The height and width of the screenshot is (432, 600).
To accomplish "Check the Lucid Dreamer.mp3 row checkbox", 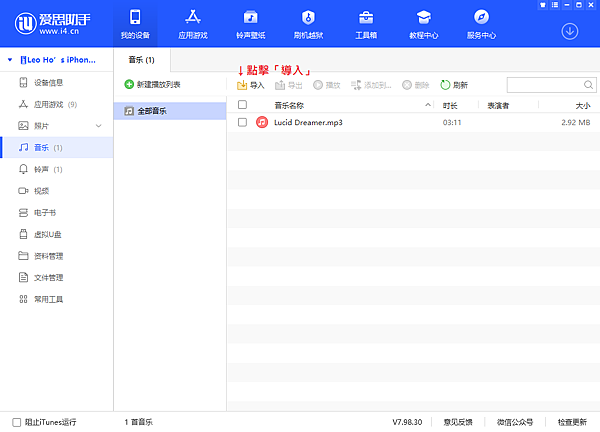I will tap(242, 122).
